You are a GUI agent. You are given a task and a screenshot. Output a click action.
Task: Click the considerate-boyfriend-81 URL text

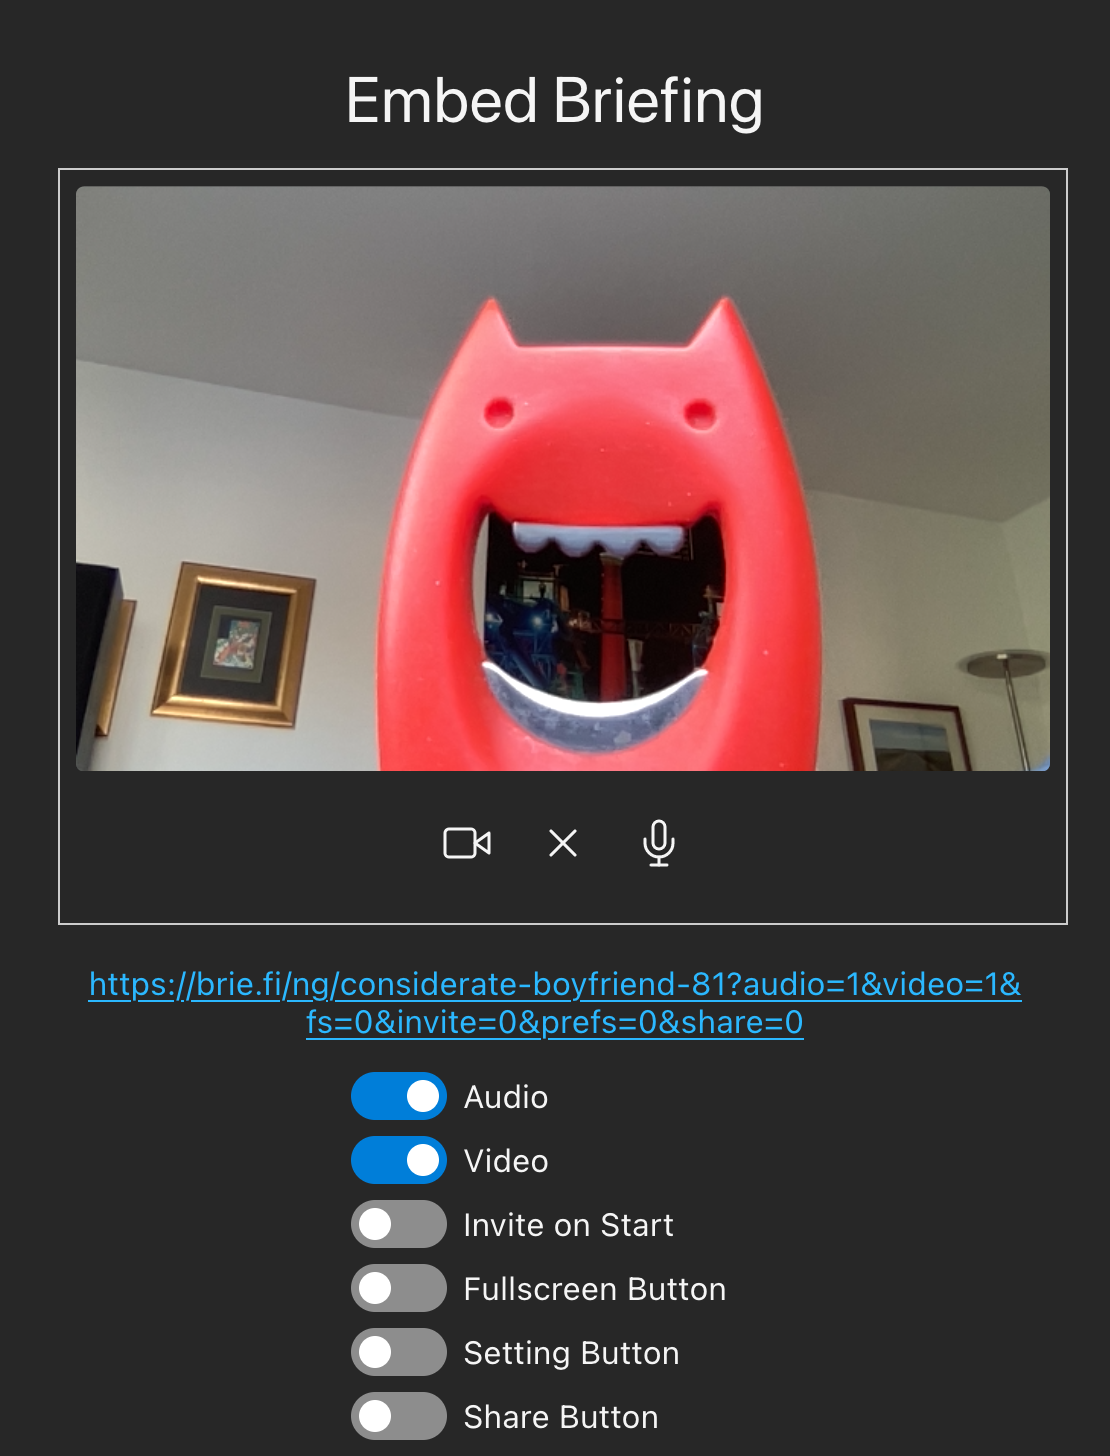554,1004
